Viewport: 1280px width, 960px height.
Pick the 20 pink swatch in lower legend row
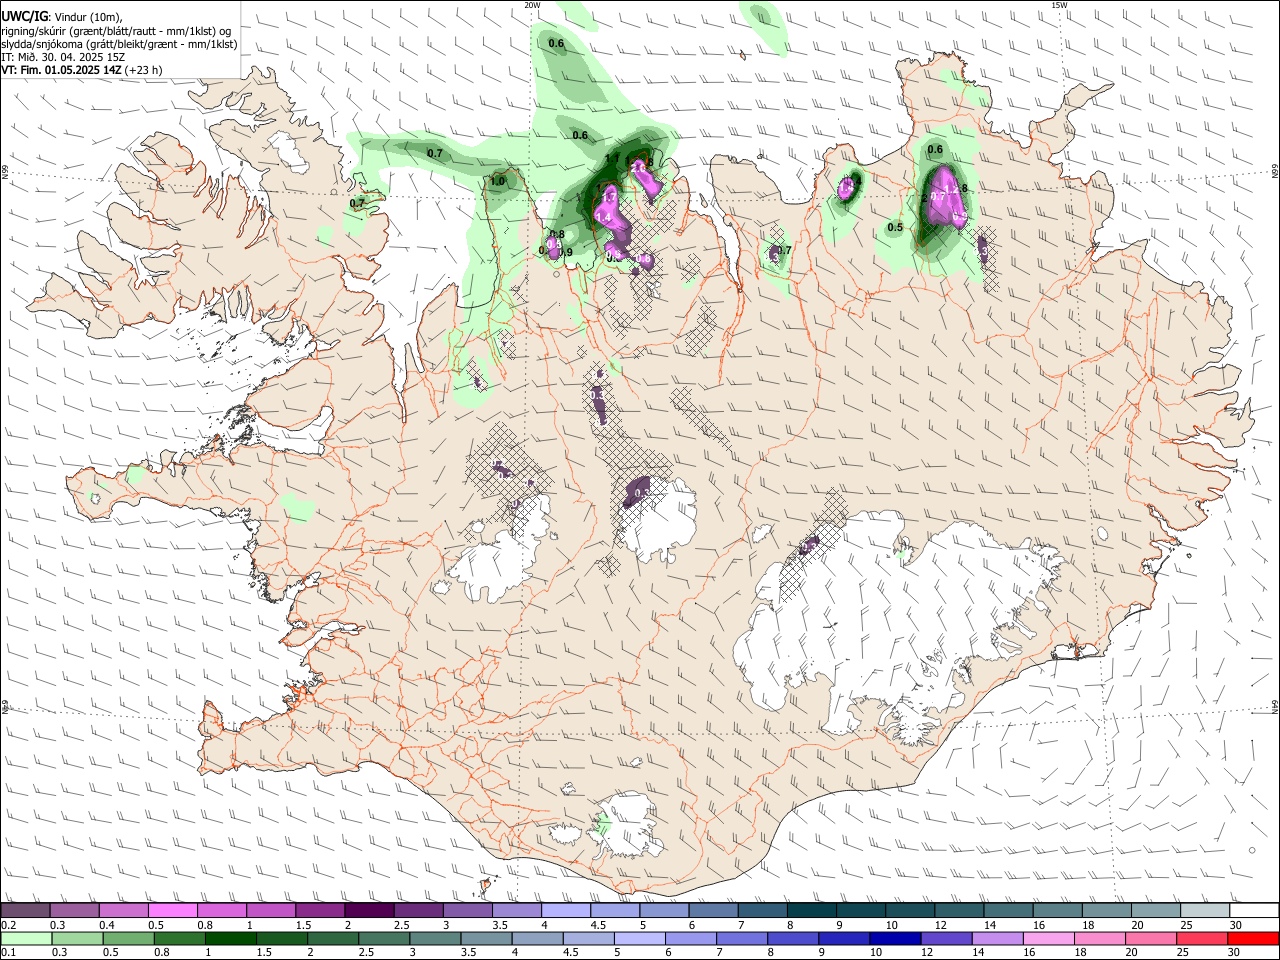[1152, 939]
